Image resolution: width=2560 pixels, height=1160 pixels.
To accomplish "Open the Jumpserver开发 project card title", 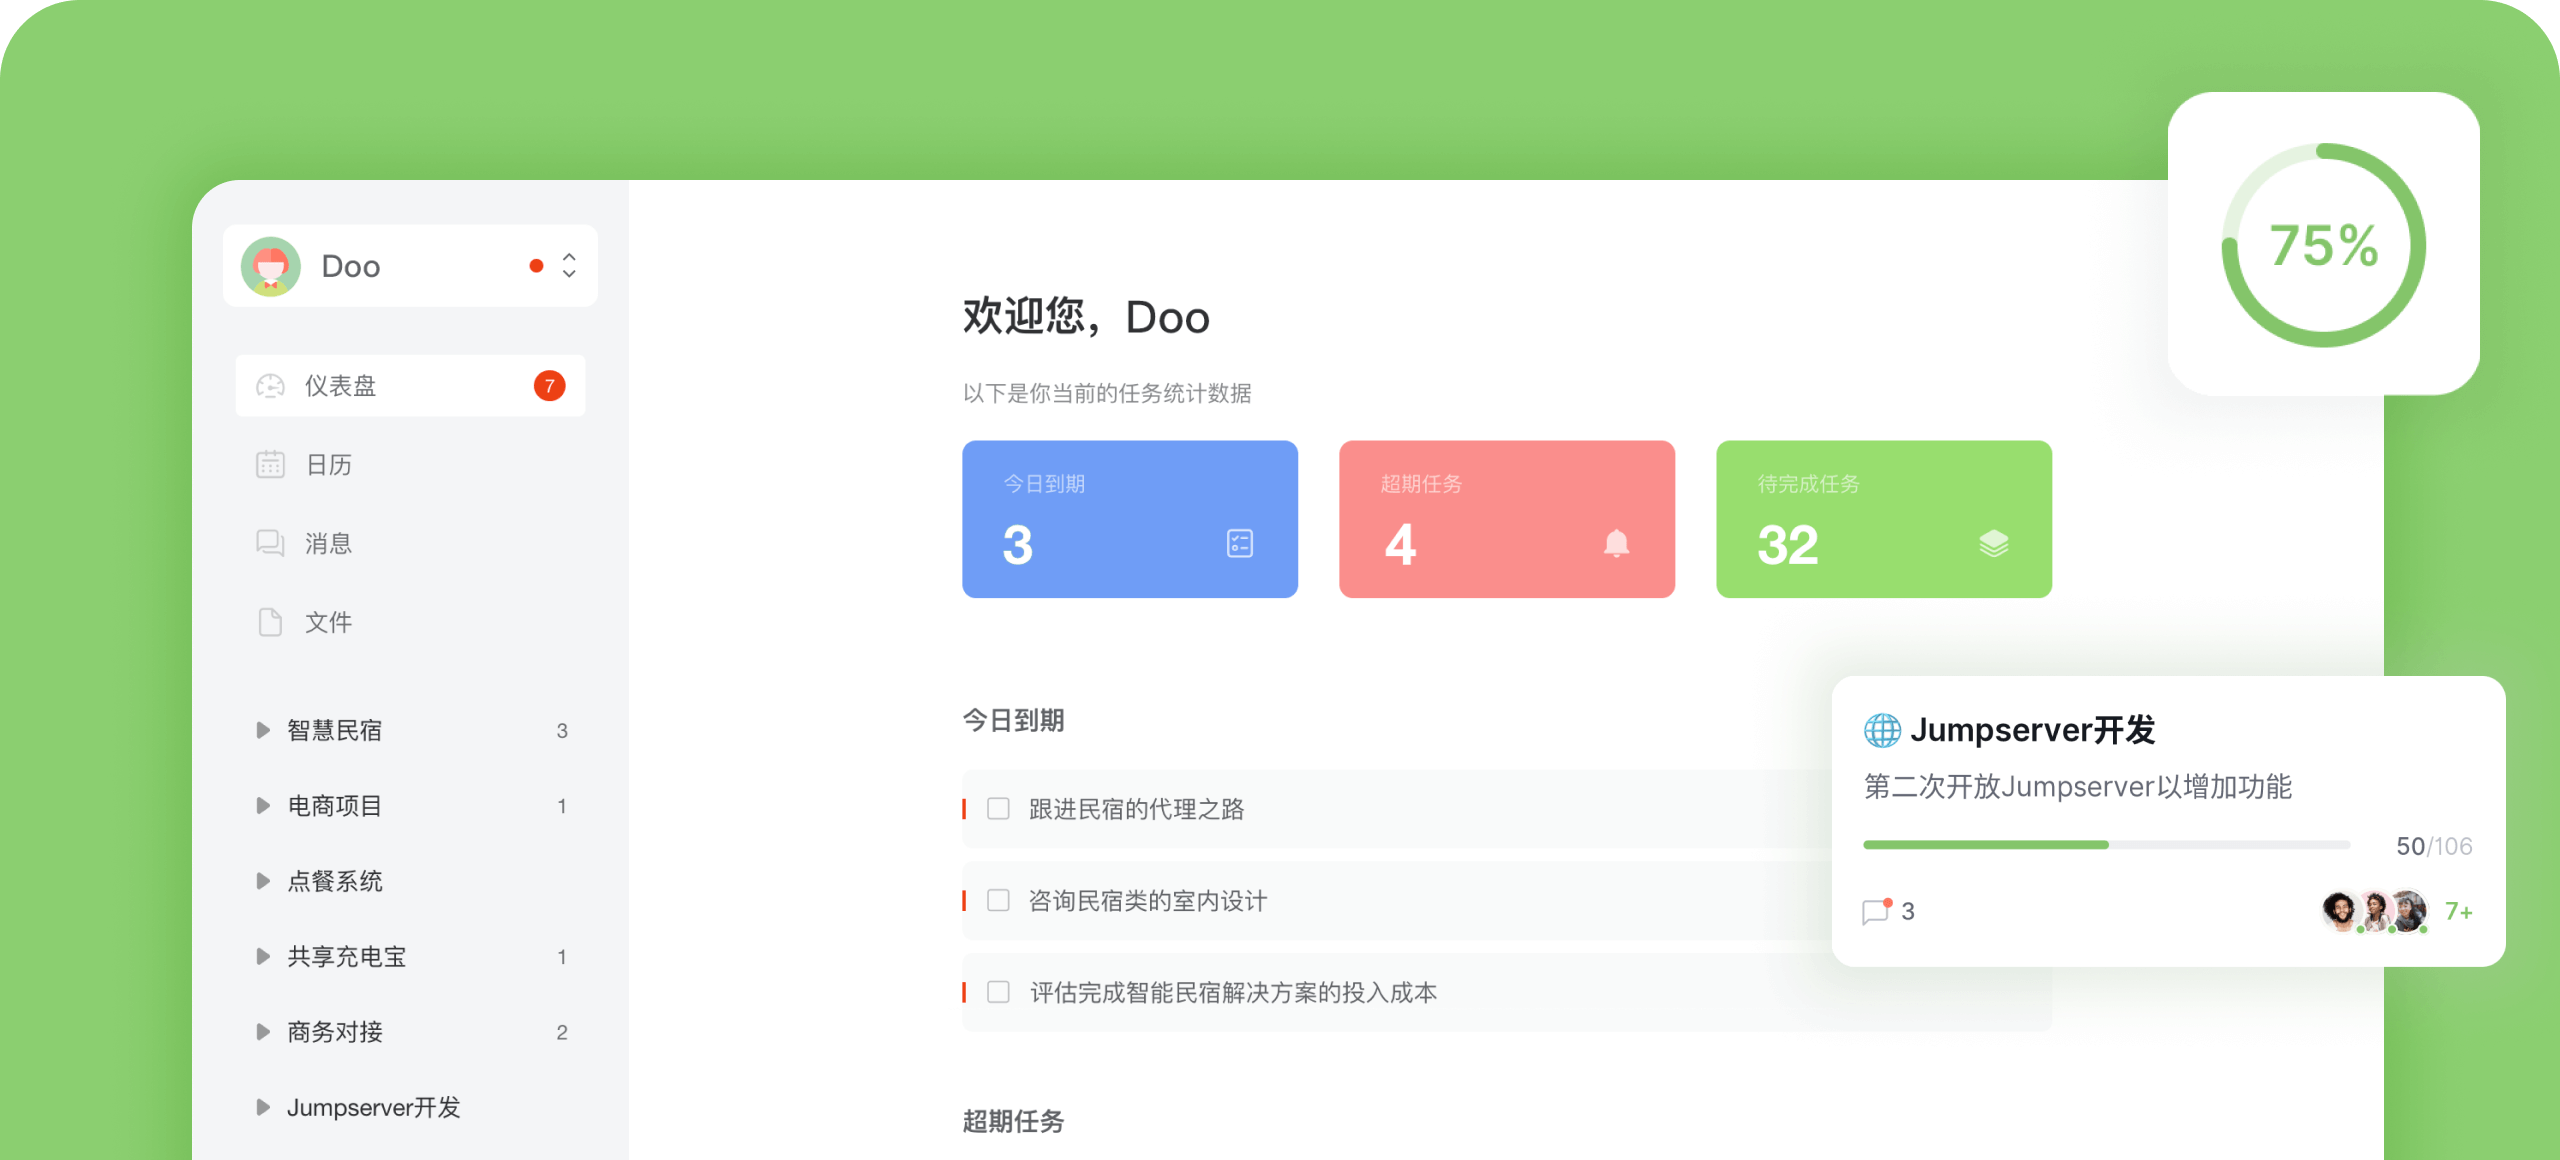I will point(2033,731).
